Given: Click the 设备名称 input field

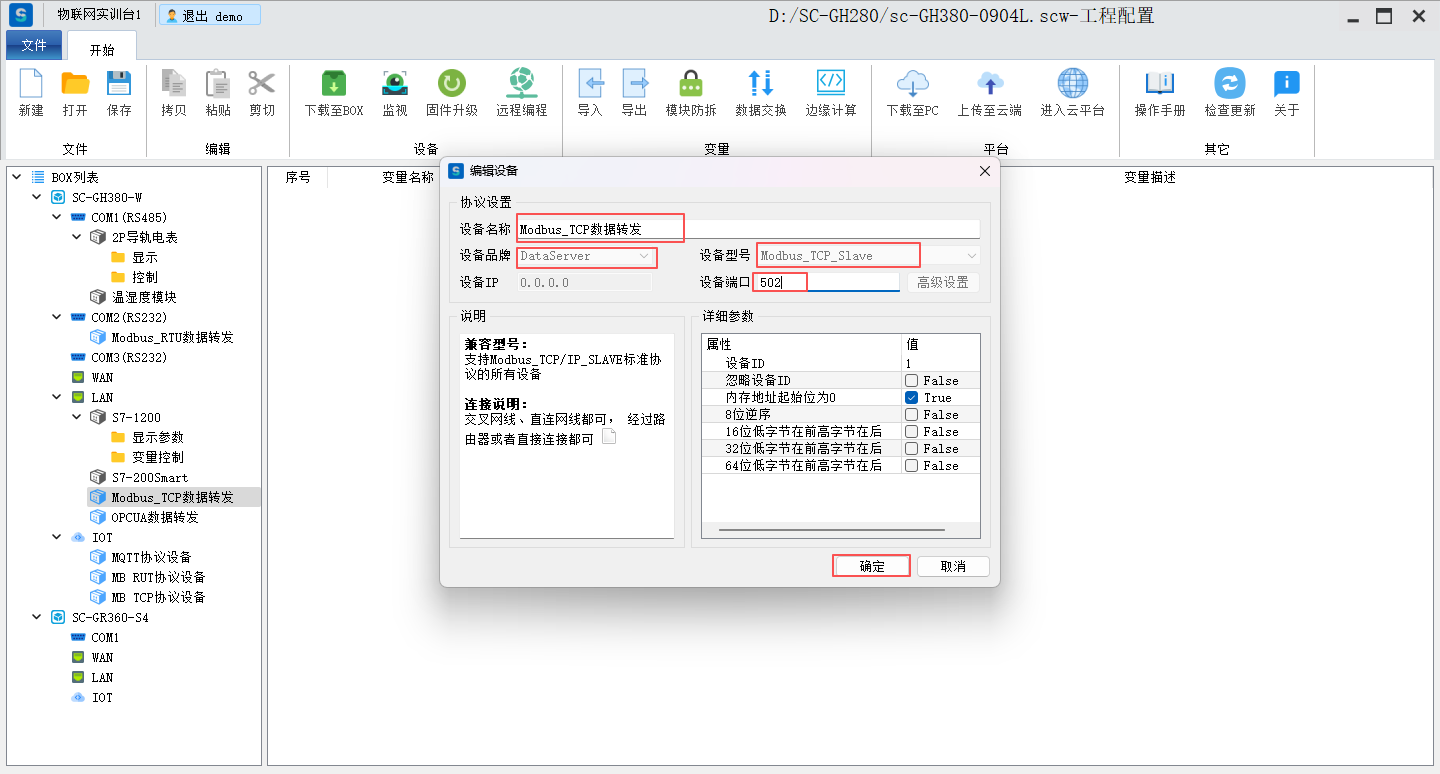Looking at the screenshot, I should (747, 229).
